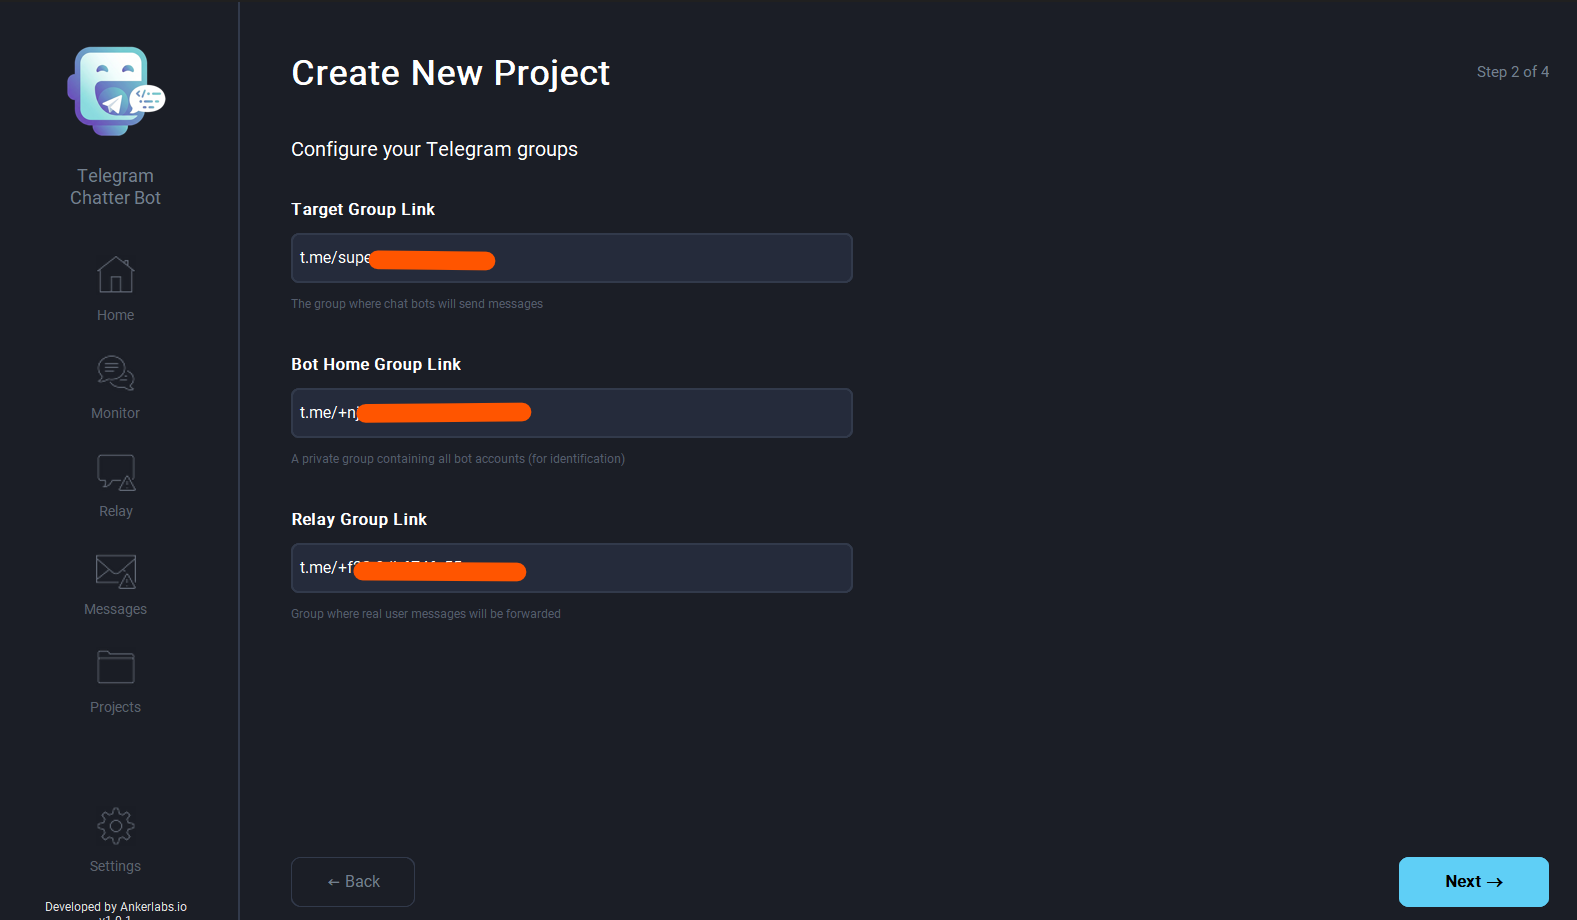Screen dimensions: 1577x920
Task: Click the Target Group Link input field
Action: tap(571, 258)
